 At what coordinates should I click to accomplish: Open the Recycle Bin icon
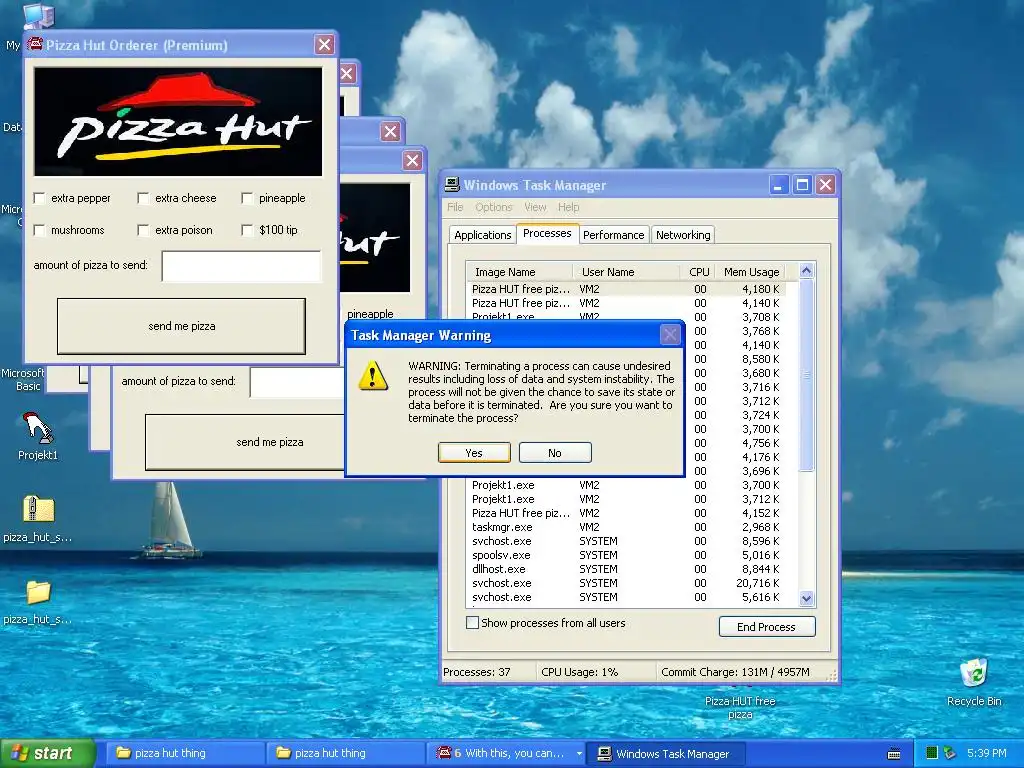(x=974, y=681)
